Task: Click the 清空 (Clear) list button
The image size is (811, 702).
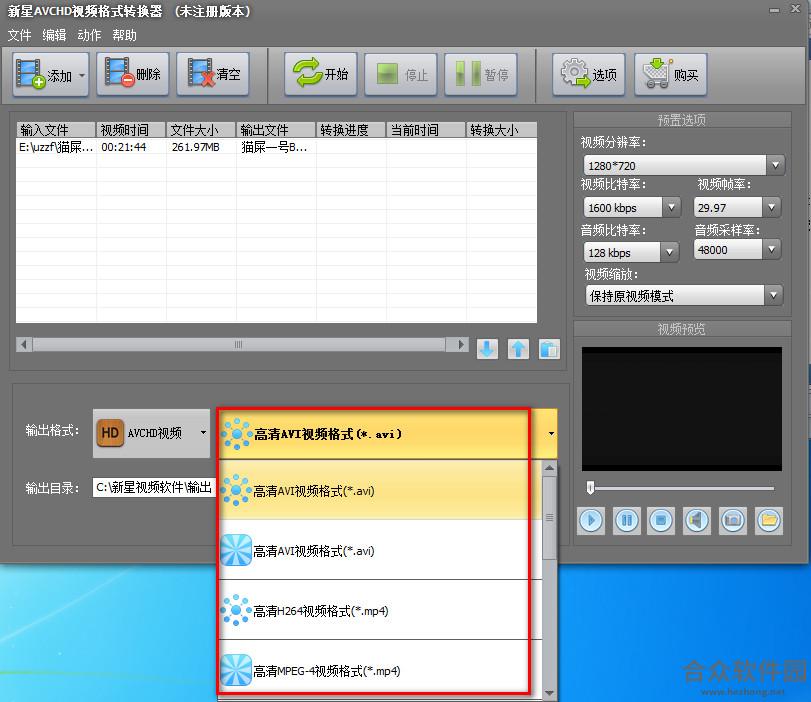Action: (x=213, y=74)
